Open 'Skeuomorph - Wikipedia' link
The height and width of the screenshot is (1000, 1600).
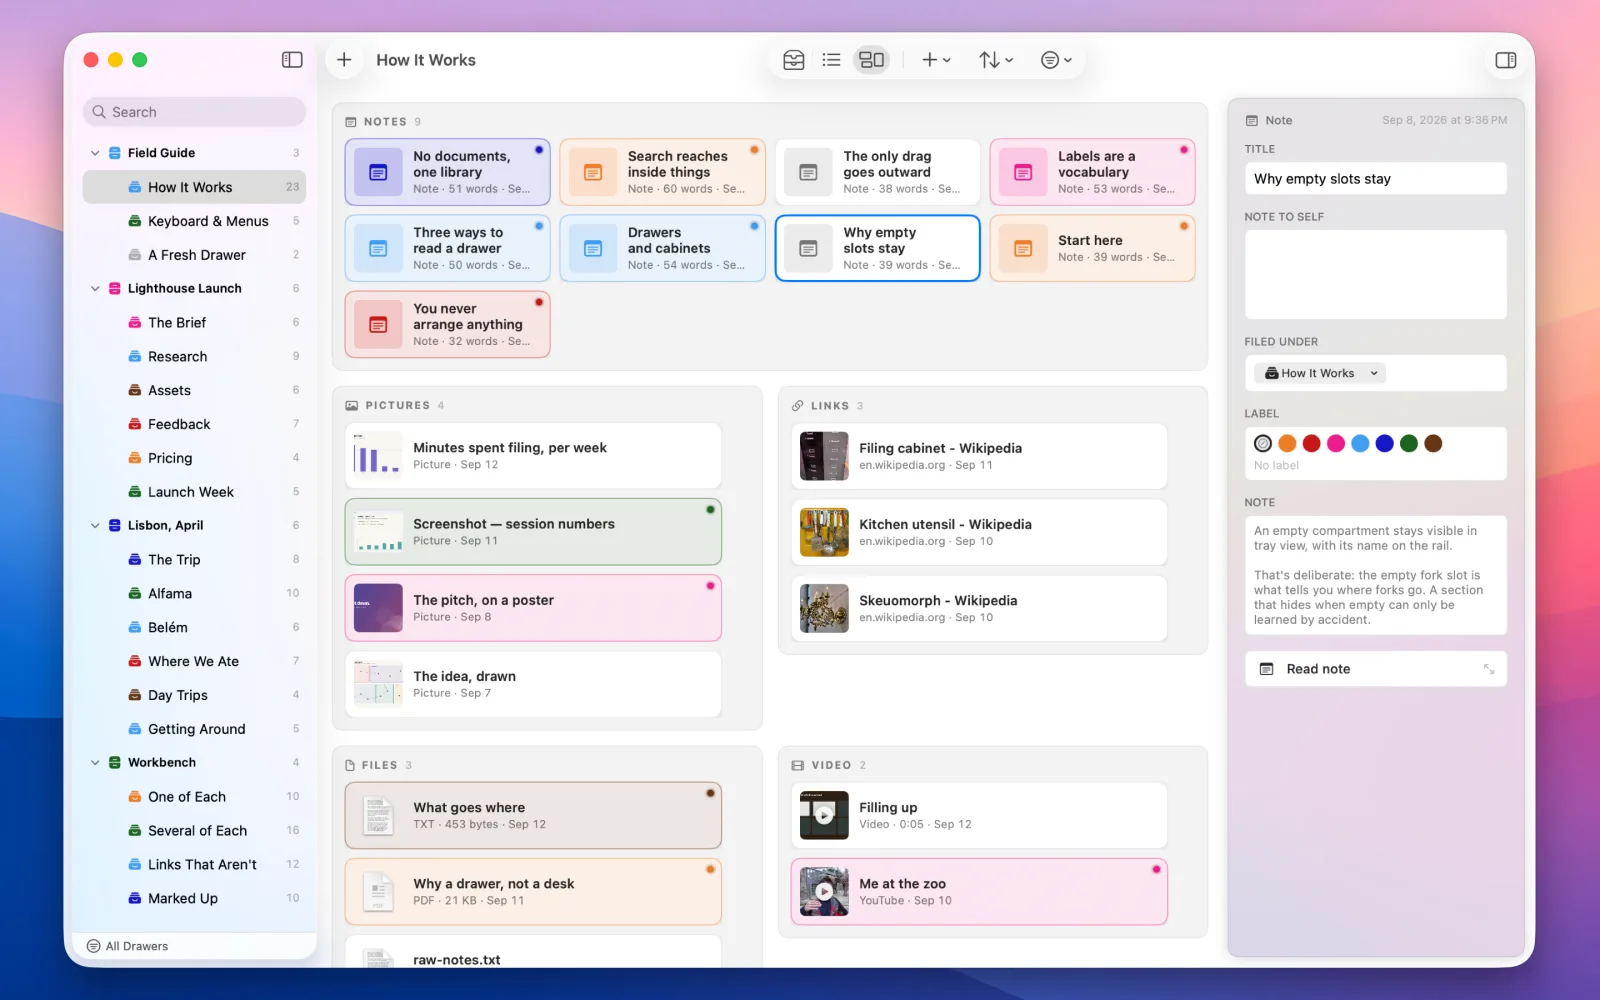click(979, 608)
